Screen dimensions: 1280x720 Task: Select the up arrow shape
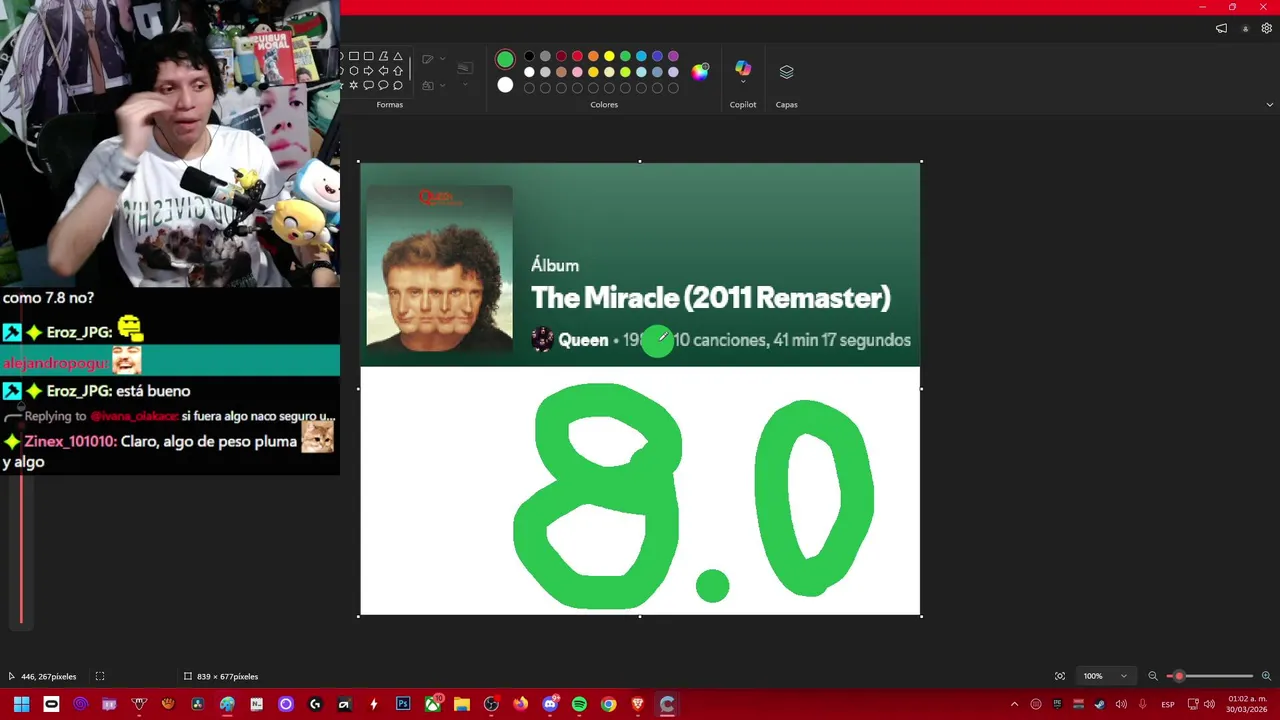pyautogui.click(x=398, y=71)
